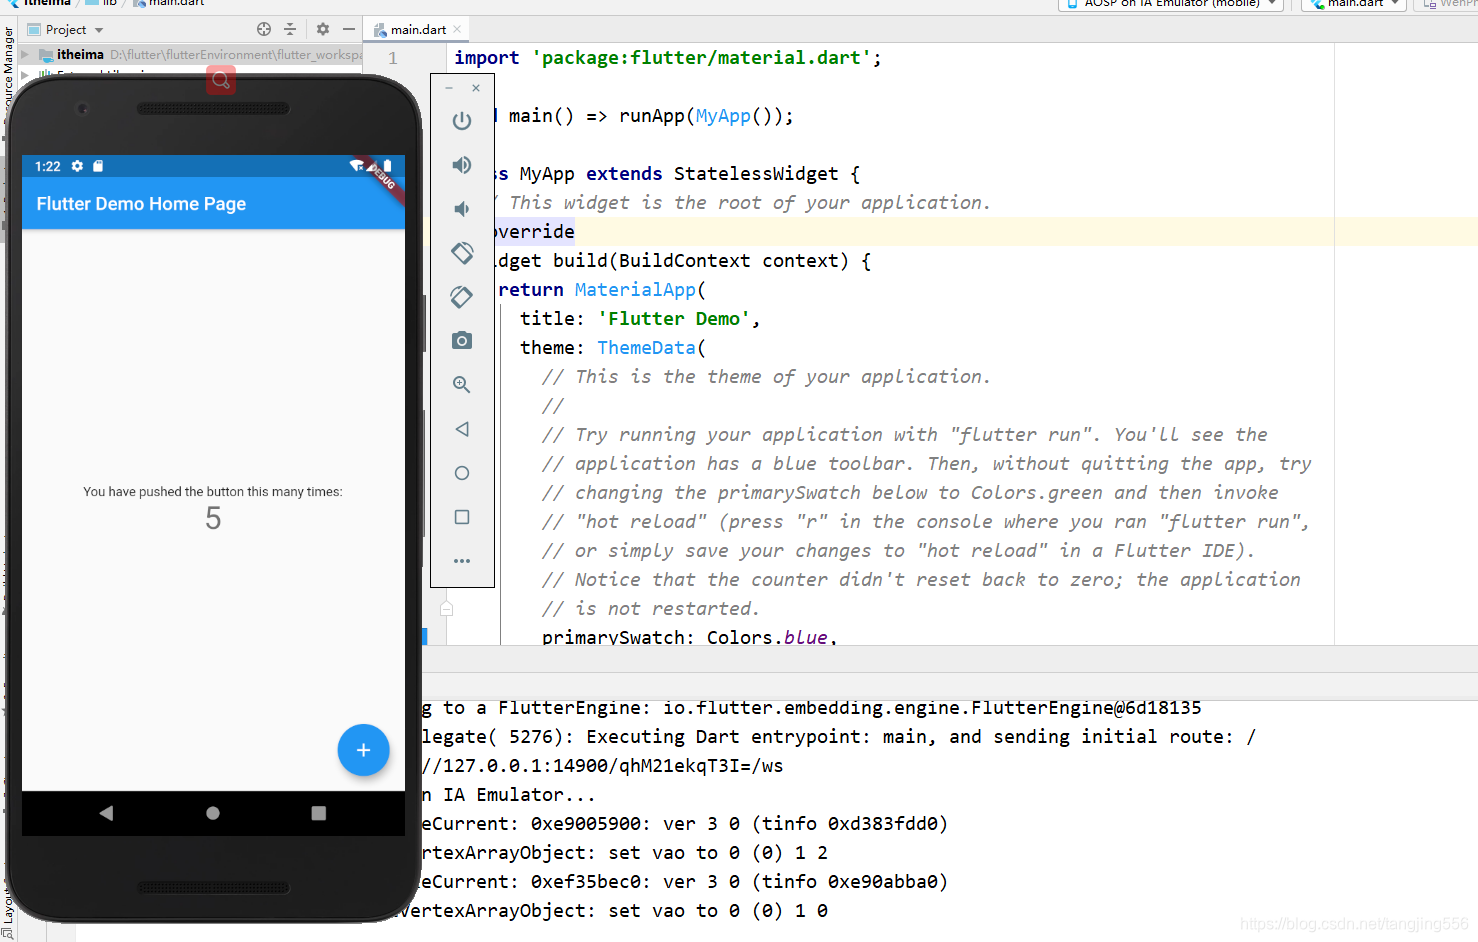Expand the itheima project tree node
1478x942 pixels.
click(25, 55)
